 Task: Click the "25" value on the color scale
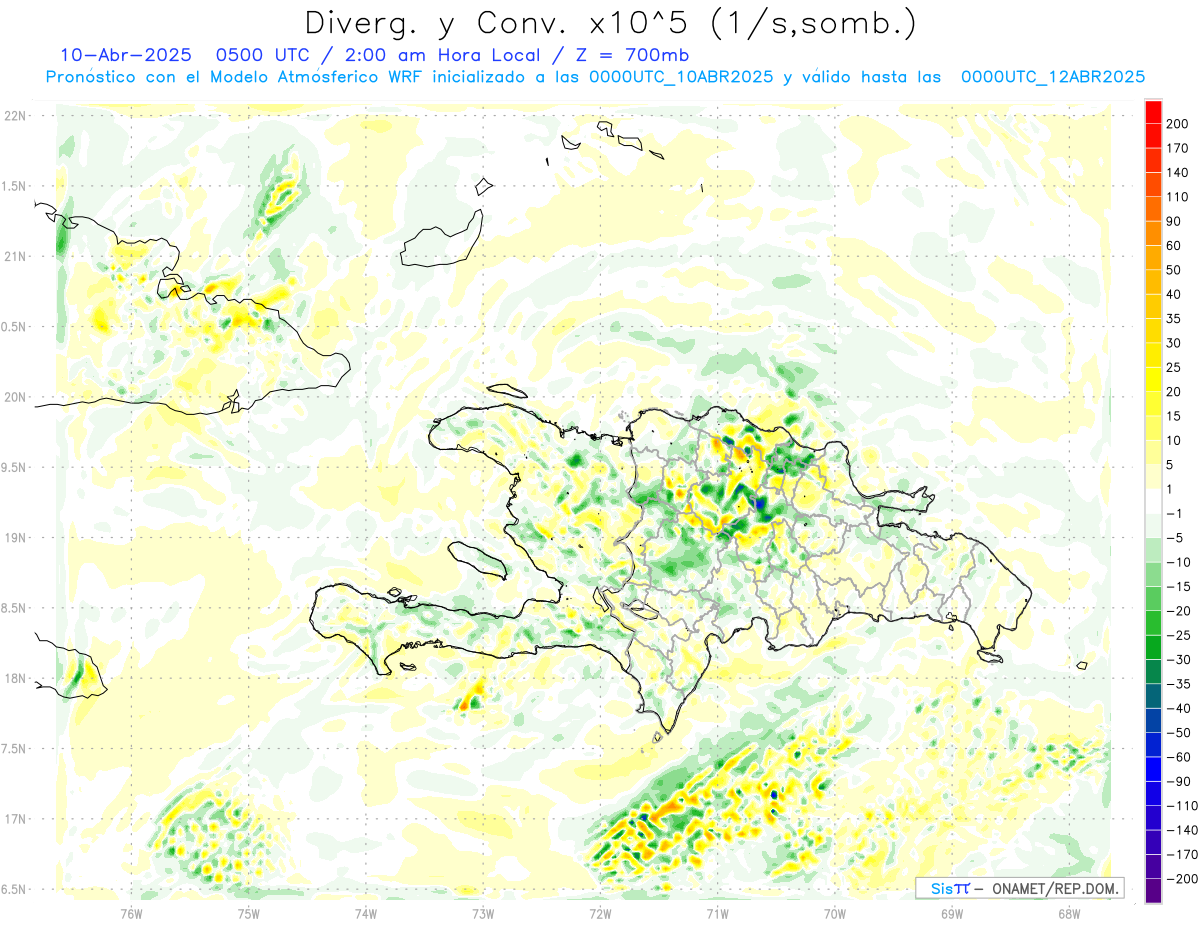[1174, 367]
